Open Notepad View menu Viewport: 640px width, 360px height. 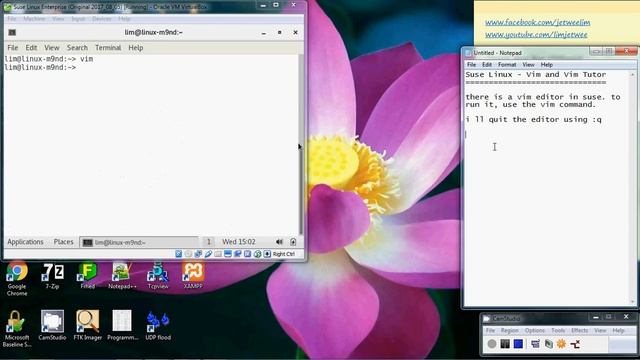[528, 64]
